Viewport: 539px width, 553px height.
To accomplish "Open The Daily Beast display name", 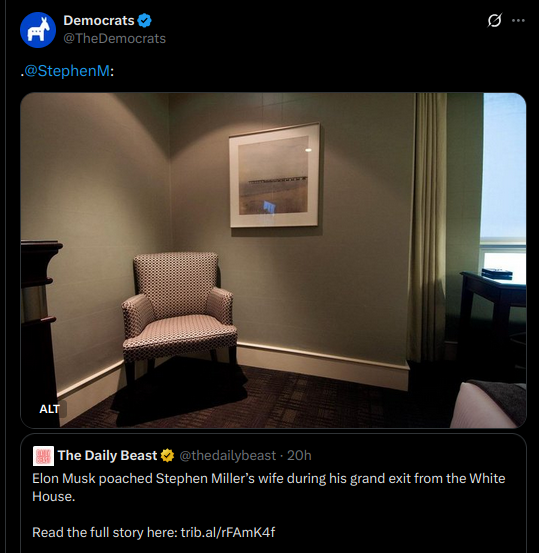I will [x=107, y=455].
